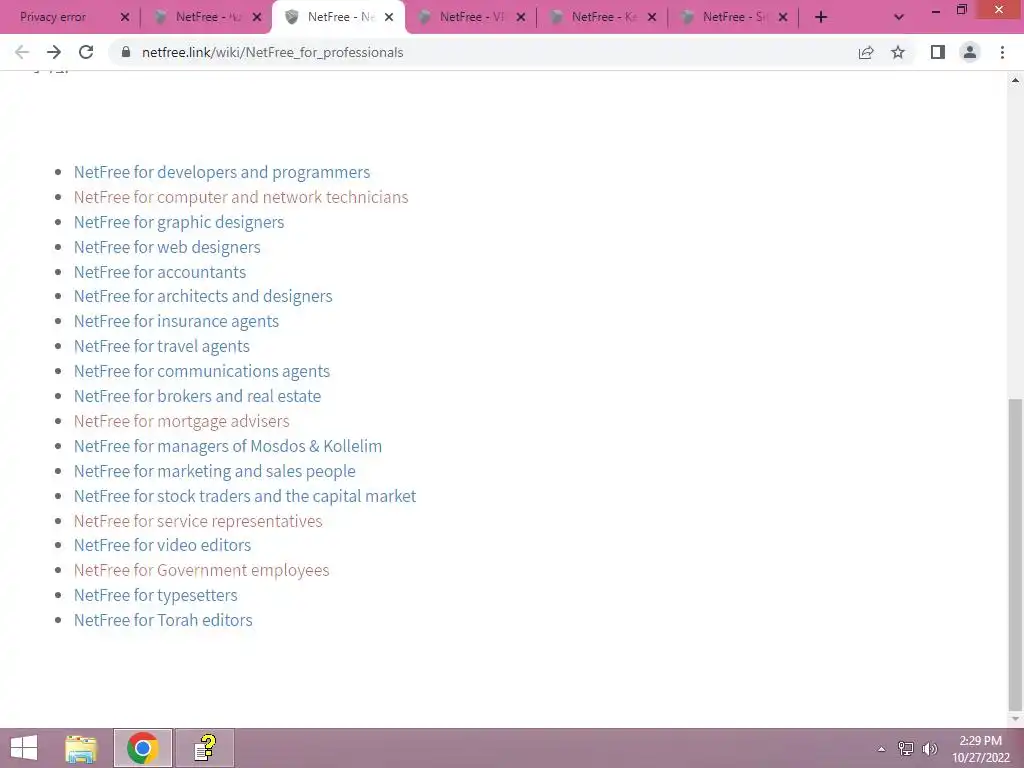Open NetFree for communications agents
Image resolution: width=1024 pixels, height=768 pixels.
pos(202,371)
